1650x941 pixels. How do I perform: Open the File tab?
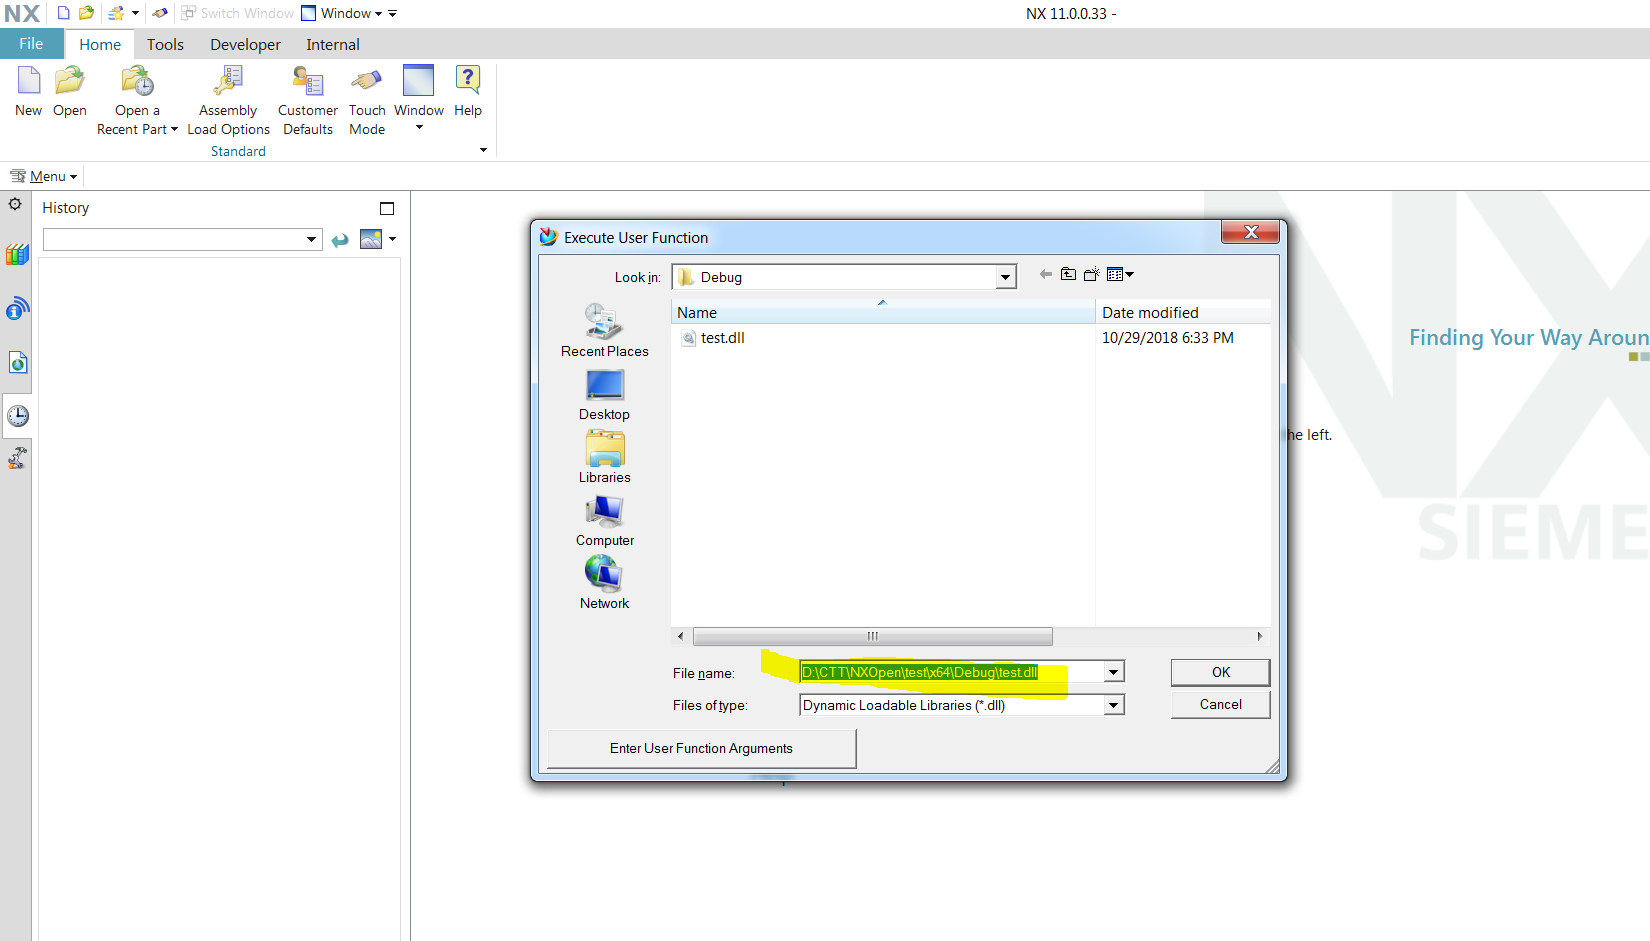(x=31, y=44)
